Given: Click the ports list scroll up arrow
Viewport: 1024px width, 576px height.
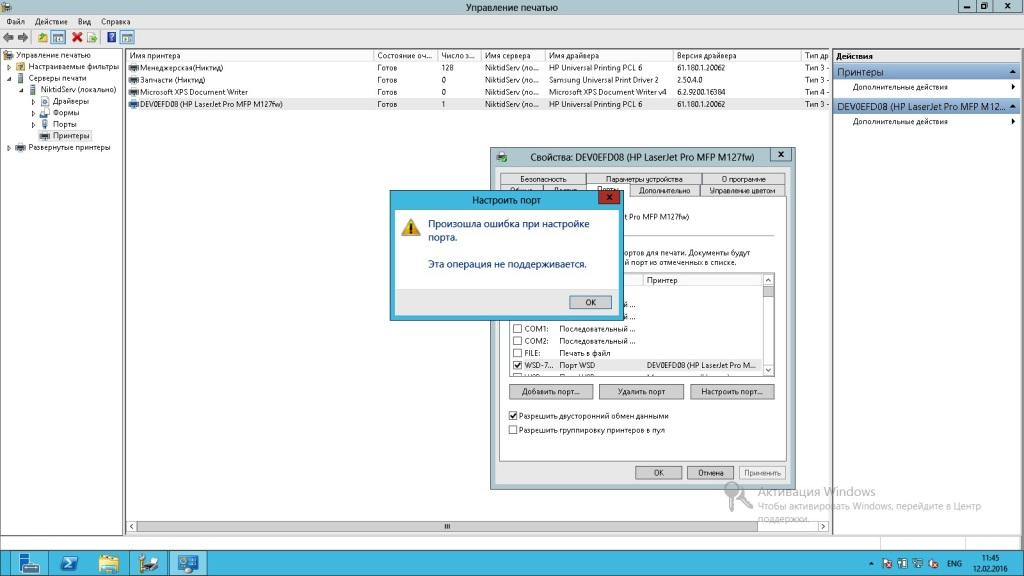Looking at the screenshot, I should pyautogui.click(x=768, y=280).
